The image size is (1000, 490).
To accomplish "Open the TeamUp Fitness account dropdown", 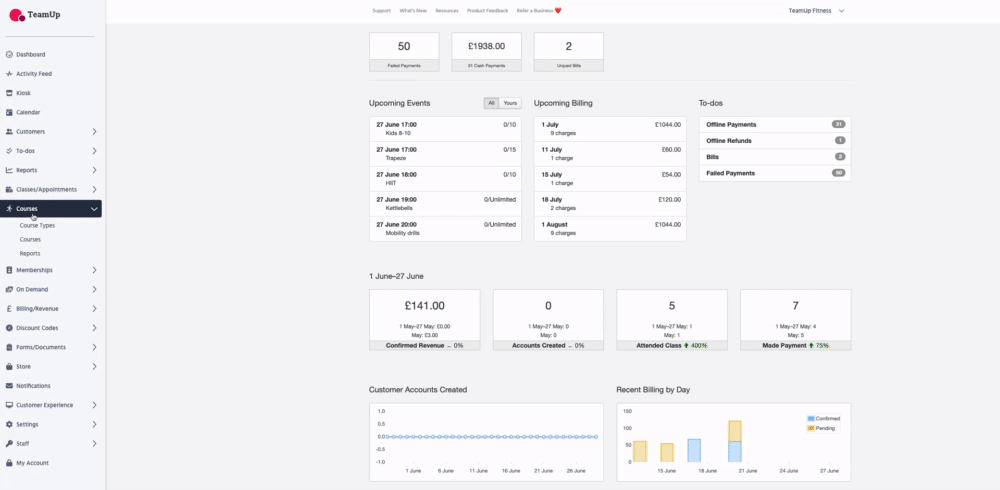I will [816, 10].
